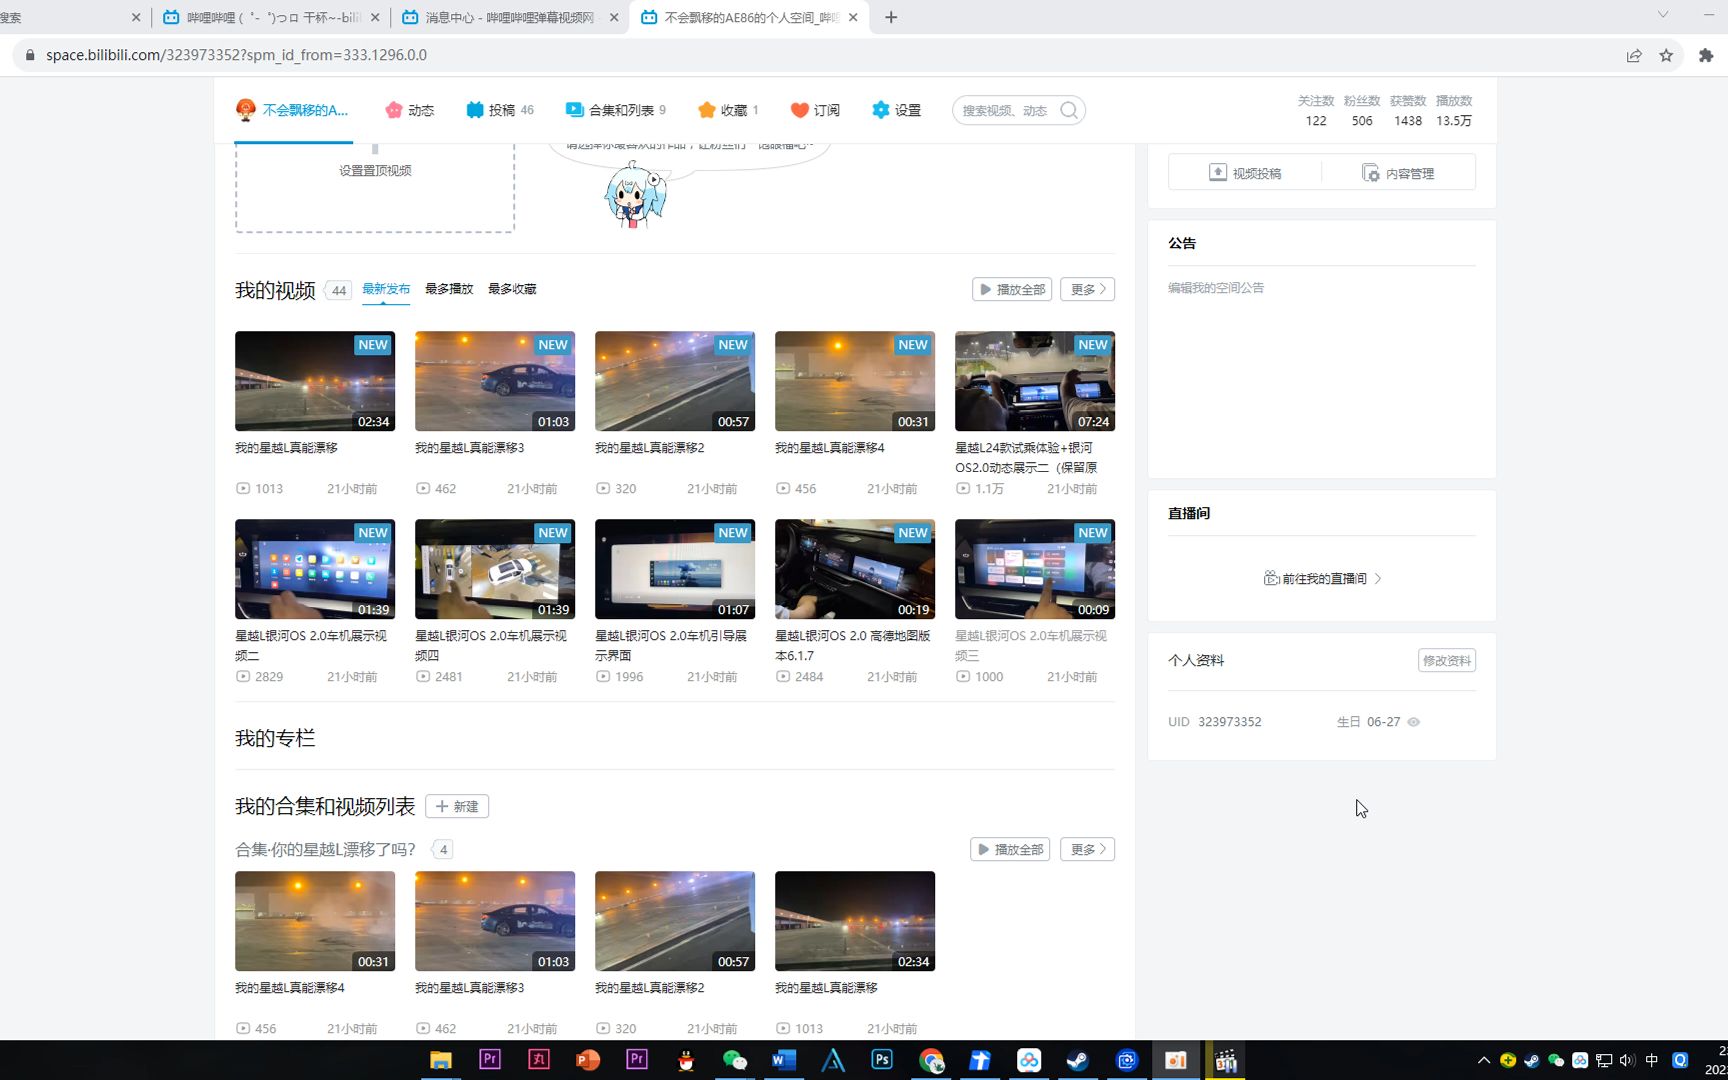Viewport: 1728px width, 1080px height.
Task: Click the address bar URL
Action: tap(236, 55)
